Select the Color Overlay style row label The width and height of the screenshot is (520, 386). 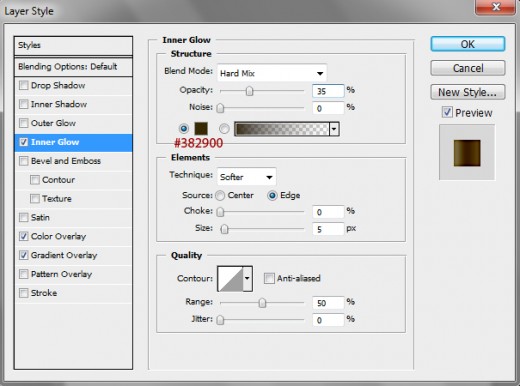pyautogui.click(x=58, y=236)
